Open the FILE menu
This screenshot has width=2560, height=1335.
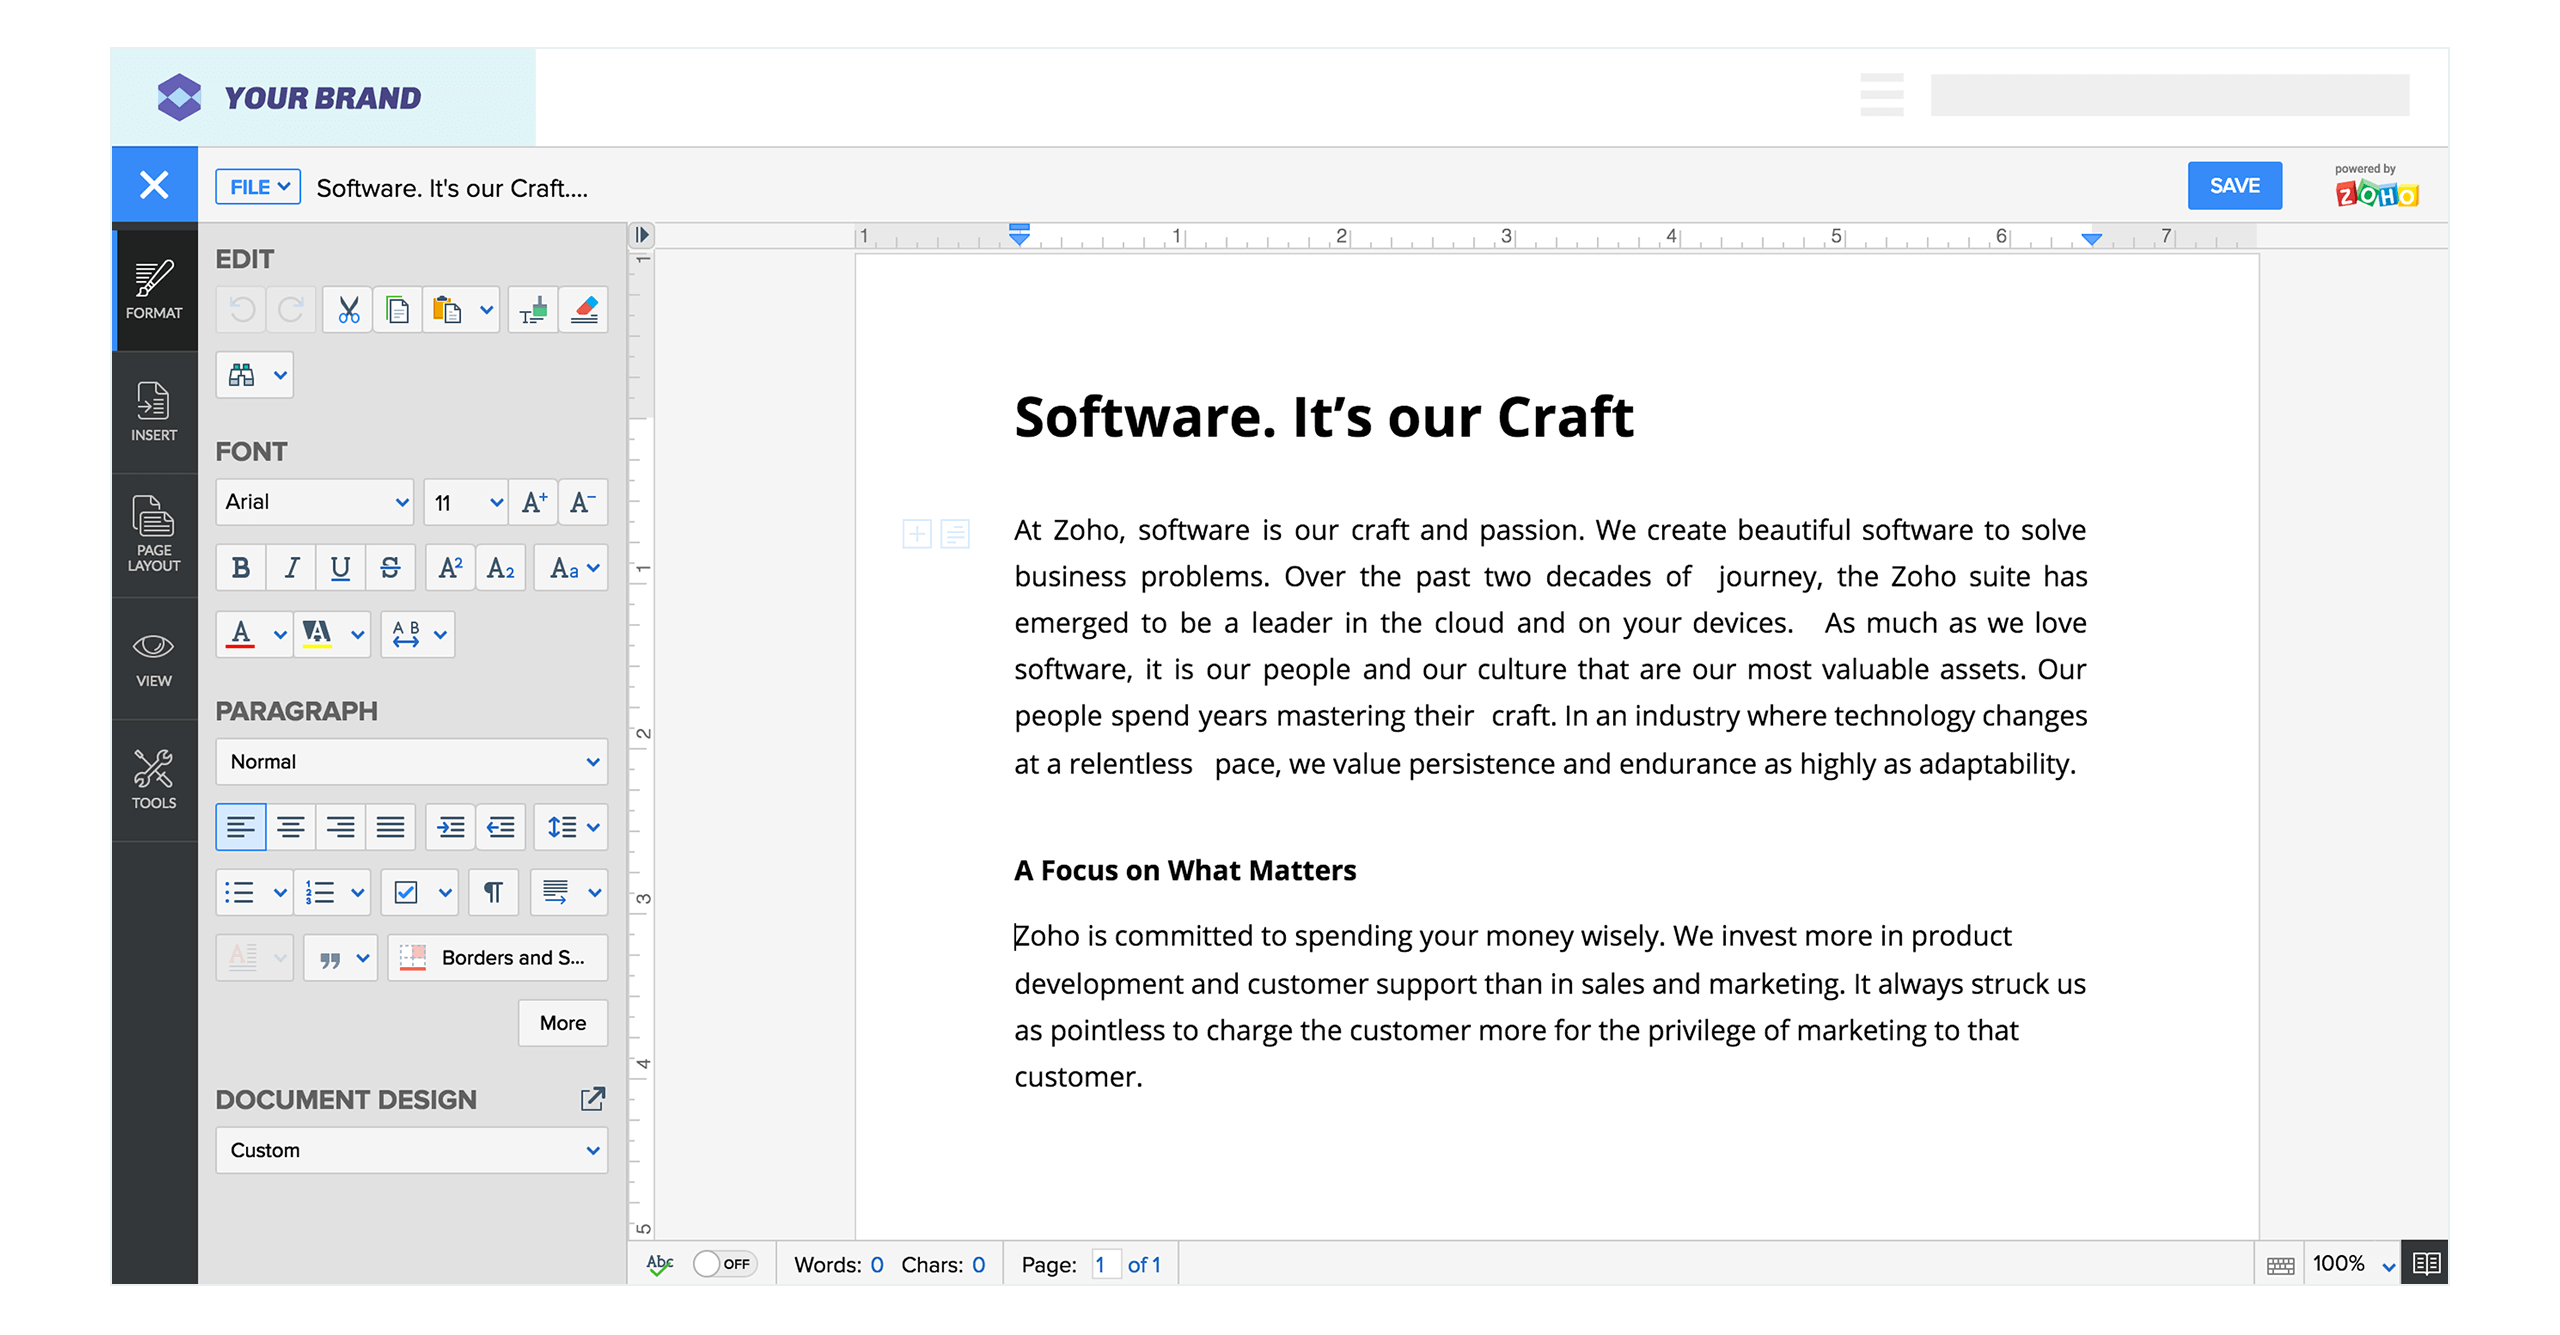coord(258,186)
